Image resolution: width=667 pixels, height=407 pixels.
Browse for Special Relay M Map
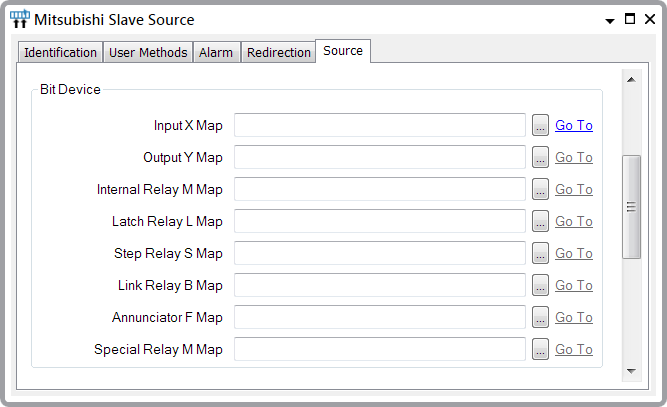point(540,349)
